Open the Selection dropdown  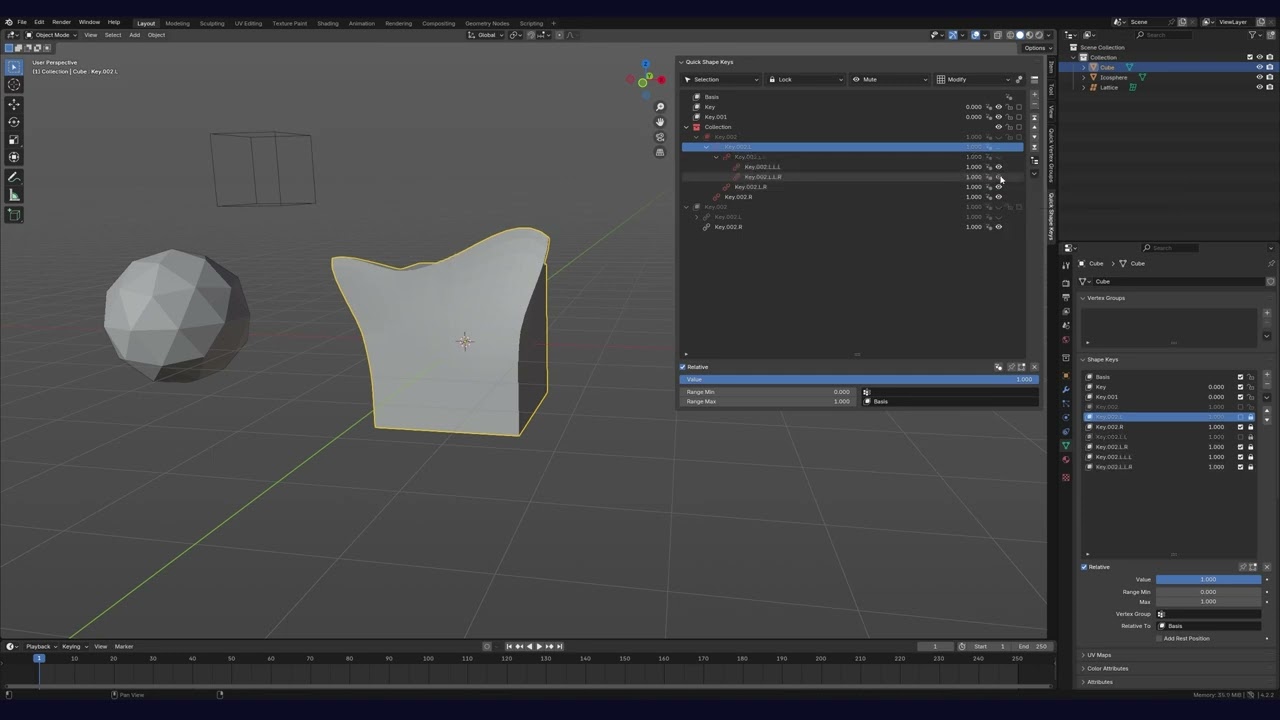[721, 79]
